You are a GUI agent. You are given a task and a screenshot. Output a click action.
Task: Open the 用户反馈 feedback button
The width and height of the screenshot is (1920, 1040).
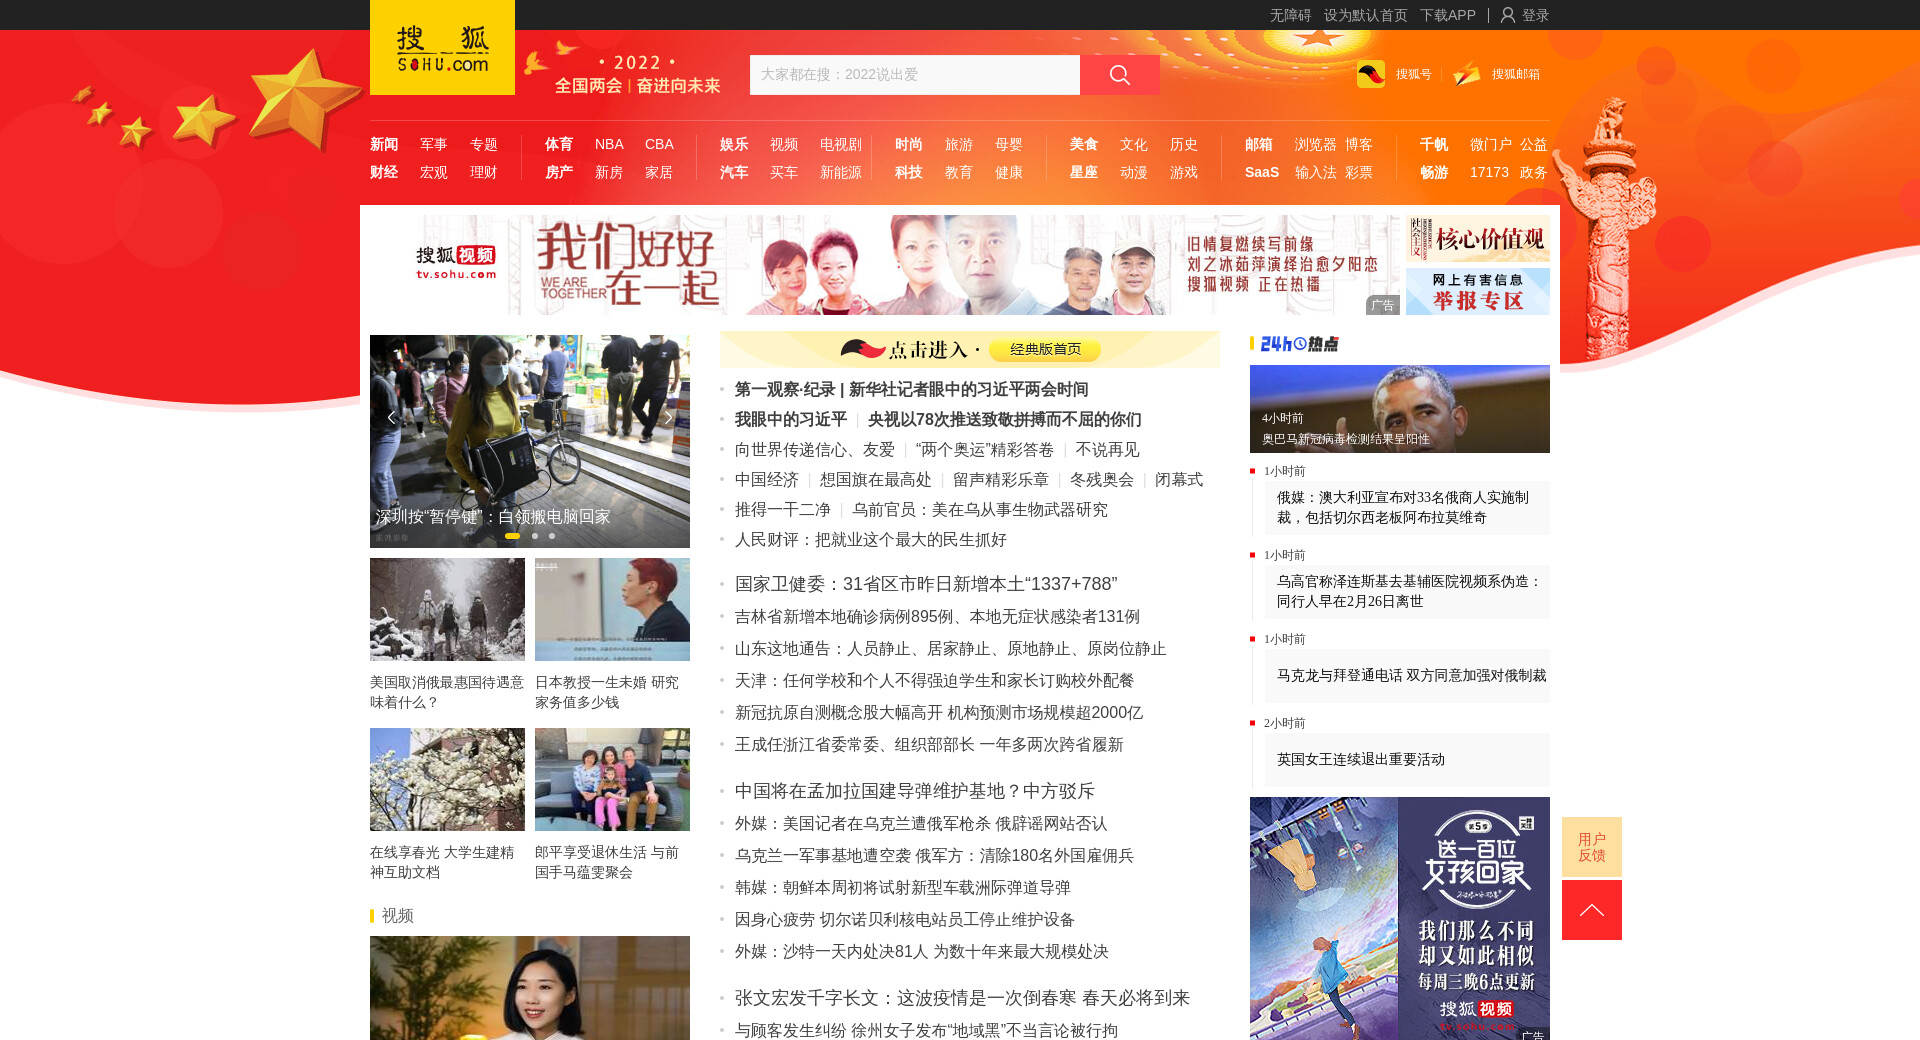pyautogui.click(x=1591, y=847)
